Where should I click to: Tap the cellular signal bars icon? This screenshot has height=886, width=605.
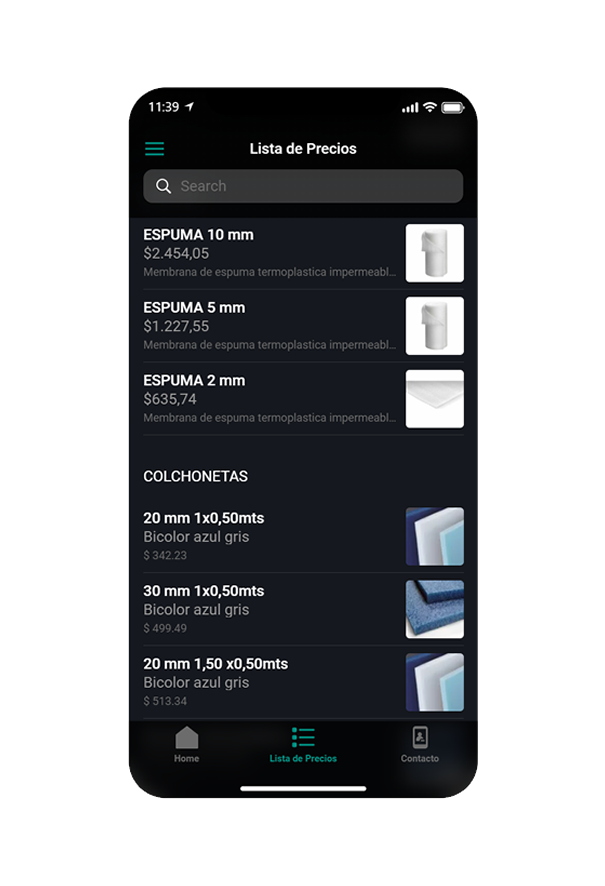410,107
